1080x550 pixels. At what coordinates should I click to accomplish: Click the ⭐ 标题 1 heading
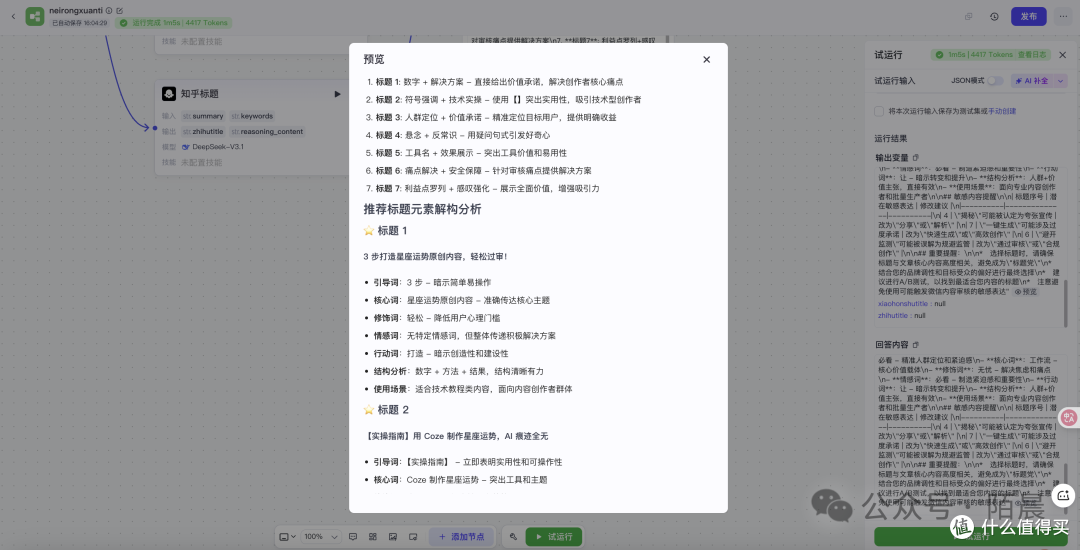pyautogui.click(x=386, y=231)
